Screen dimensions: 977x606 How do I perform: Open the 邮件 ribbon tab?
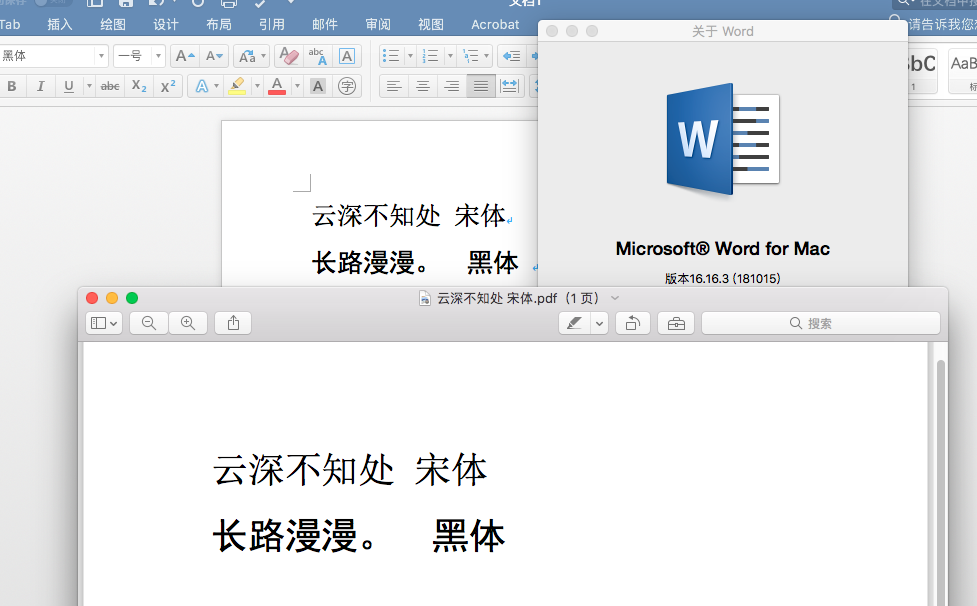click(325, 24)
